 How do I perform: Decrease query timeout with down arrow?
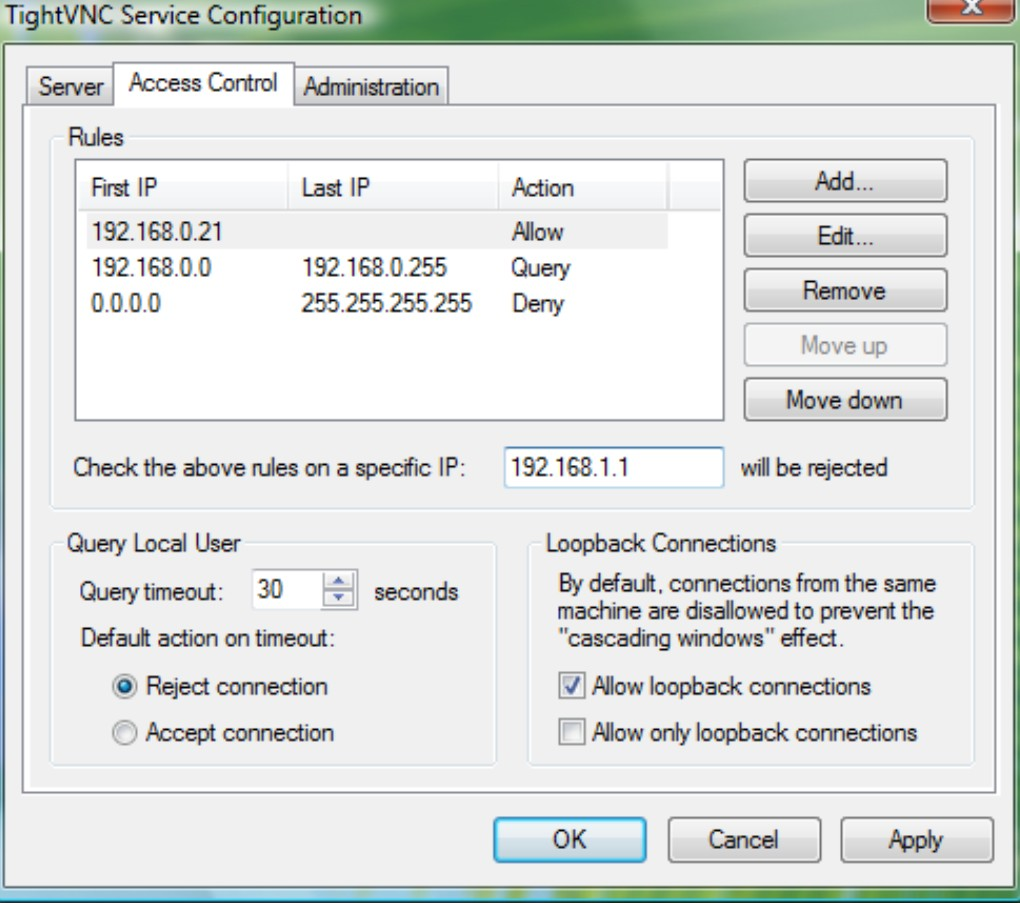pos(338,599)
